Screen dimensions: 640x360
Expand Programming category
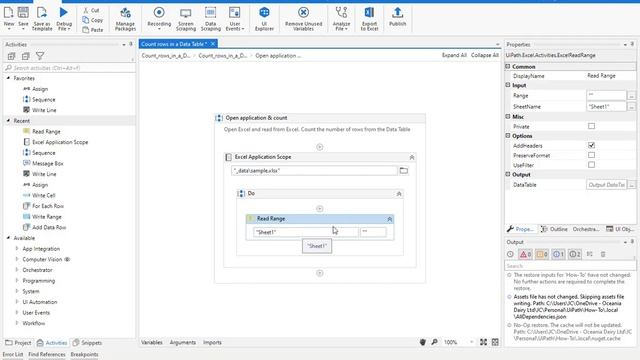click(x=17, y=281)
